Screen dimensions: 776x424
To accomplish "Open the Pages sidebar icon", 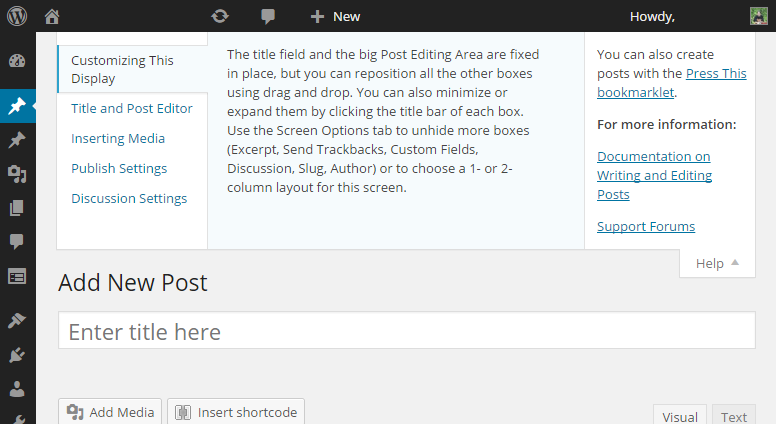I will [17, 209].
